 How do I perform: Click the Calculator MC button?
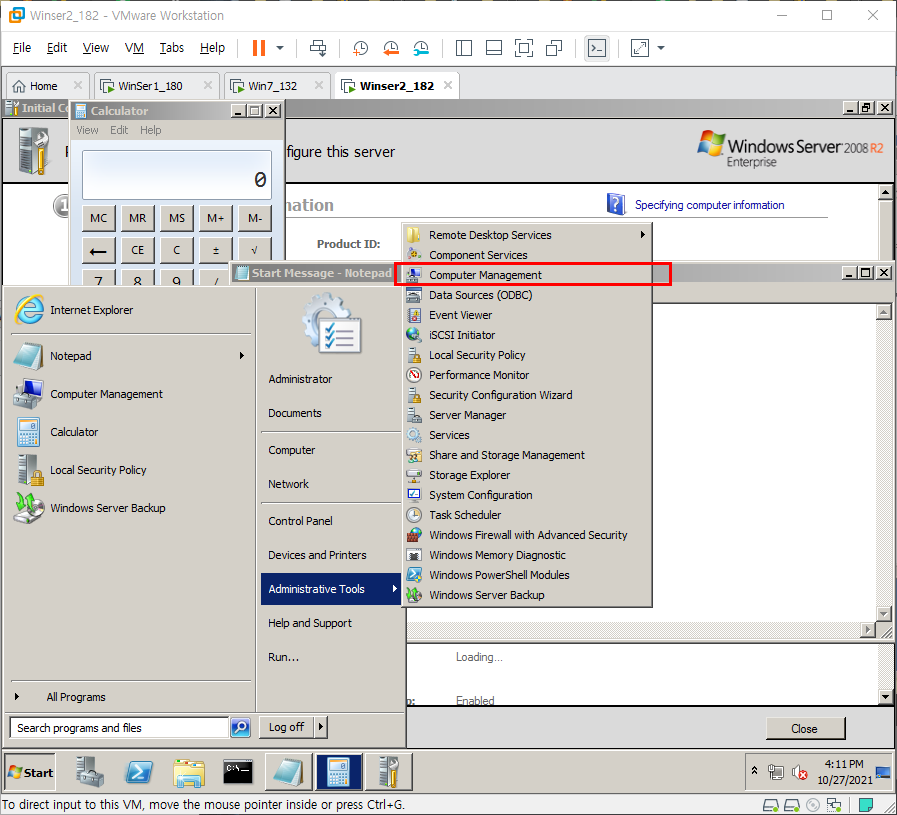click(x=98, y=218)
